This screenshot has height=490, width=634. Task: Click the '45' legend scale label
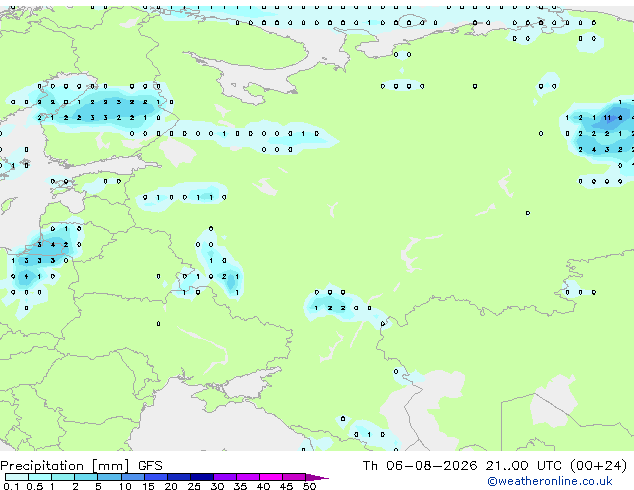coord(286,486)
